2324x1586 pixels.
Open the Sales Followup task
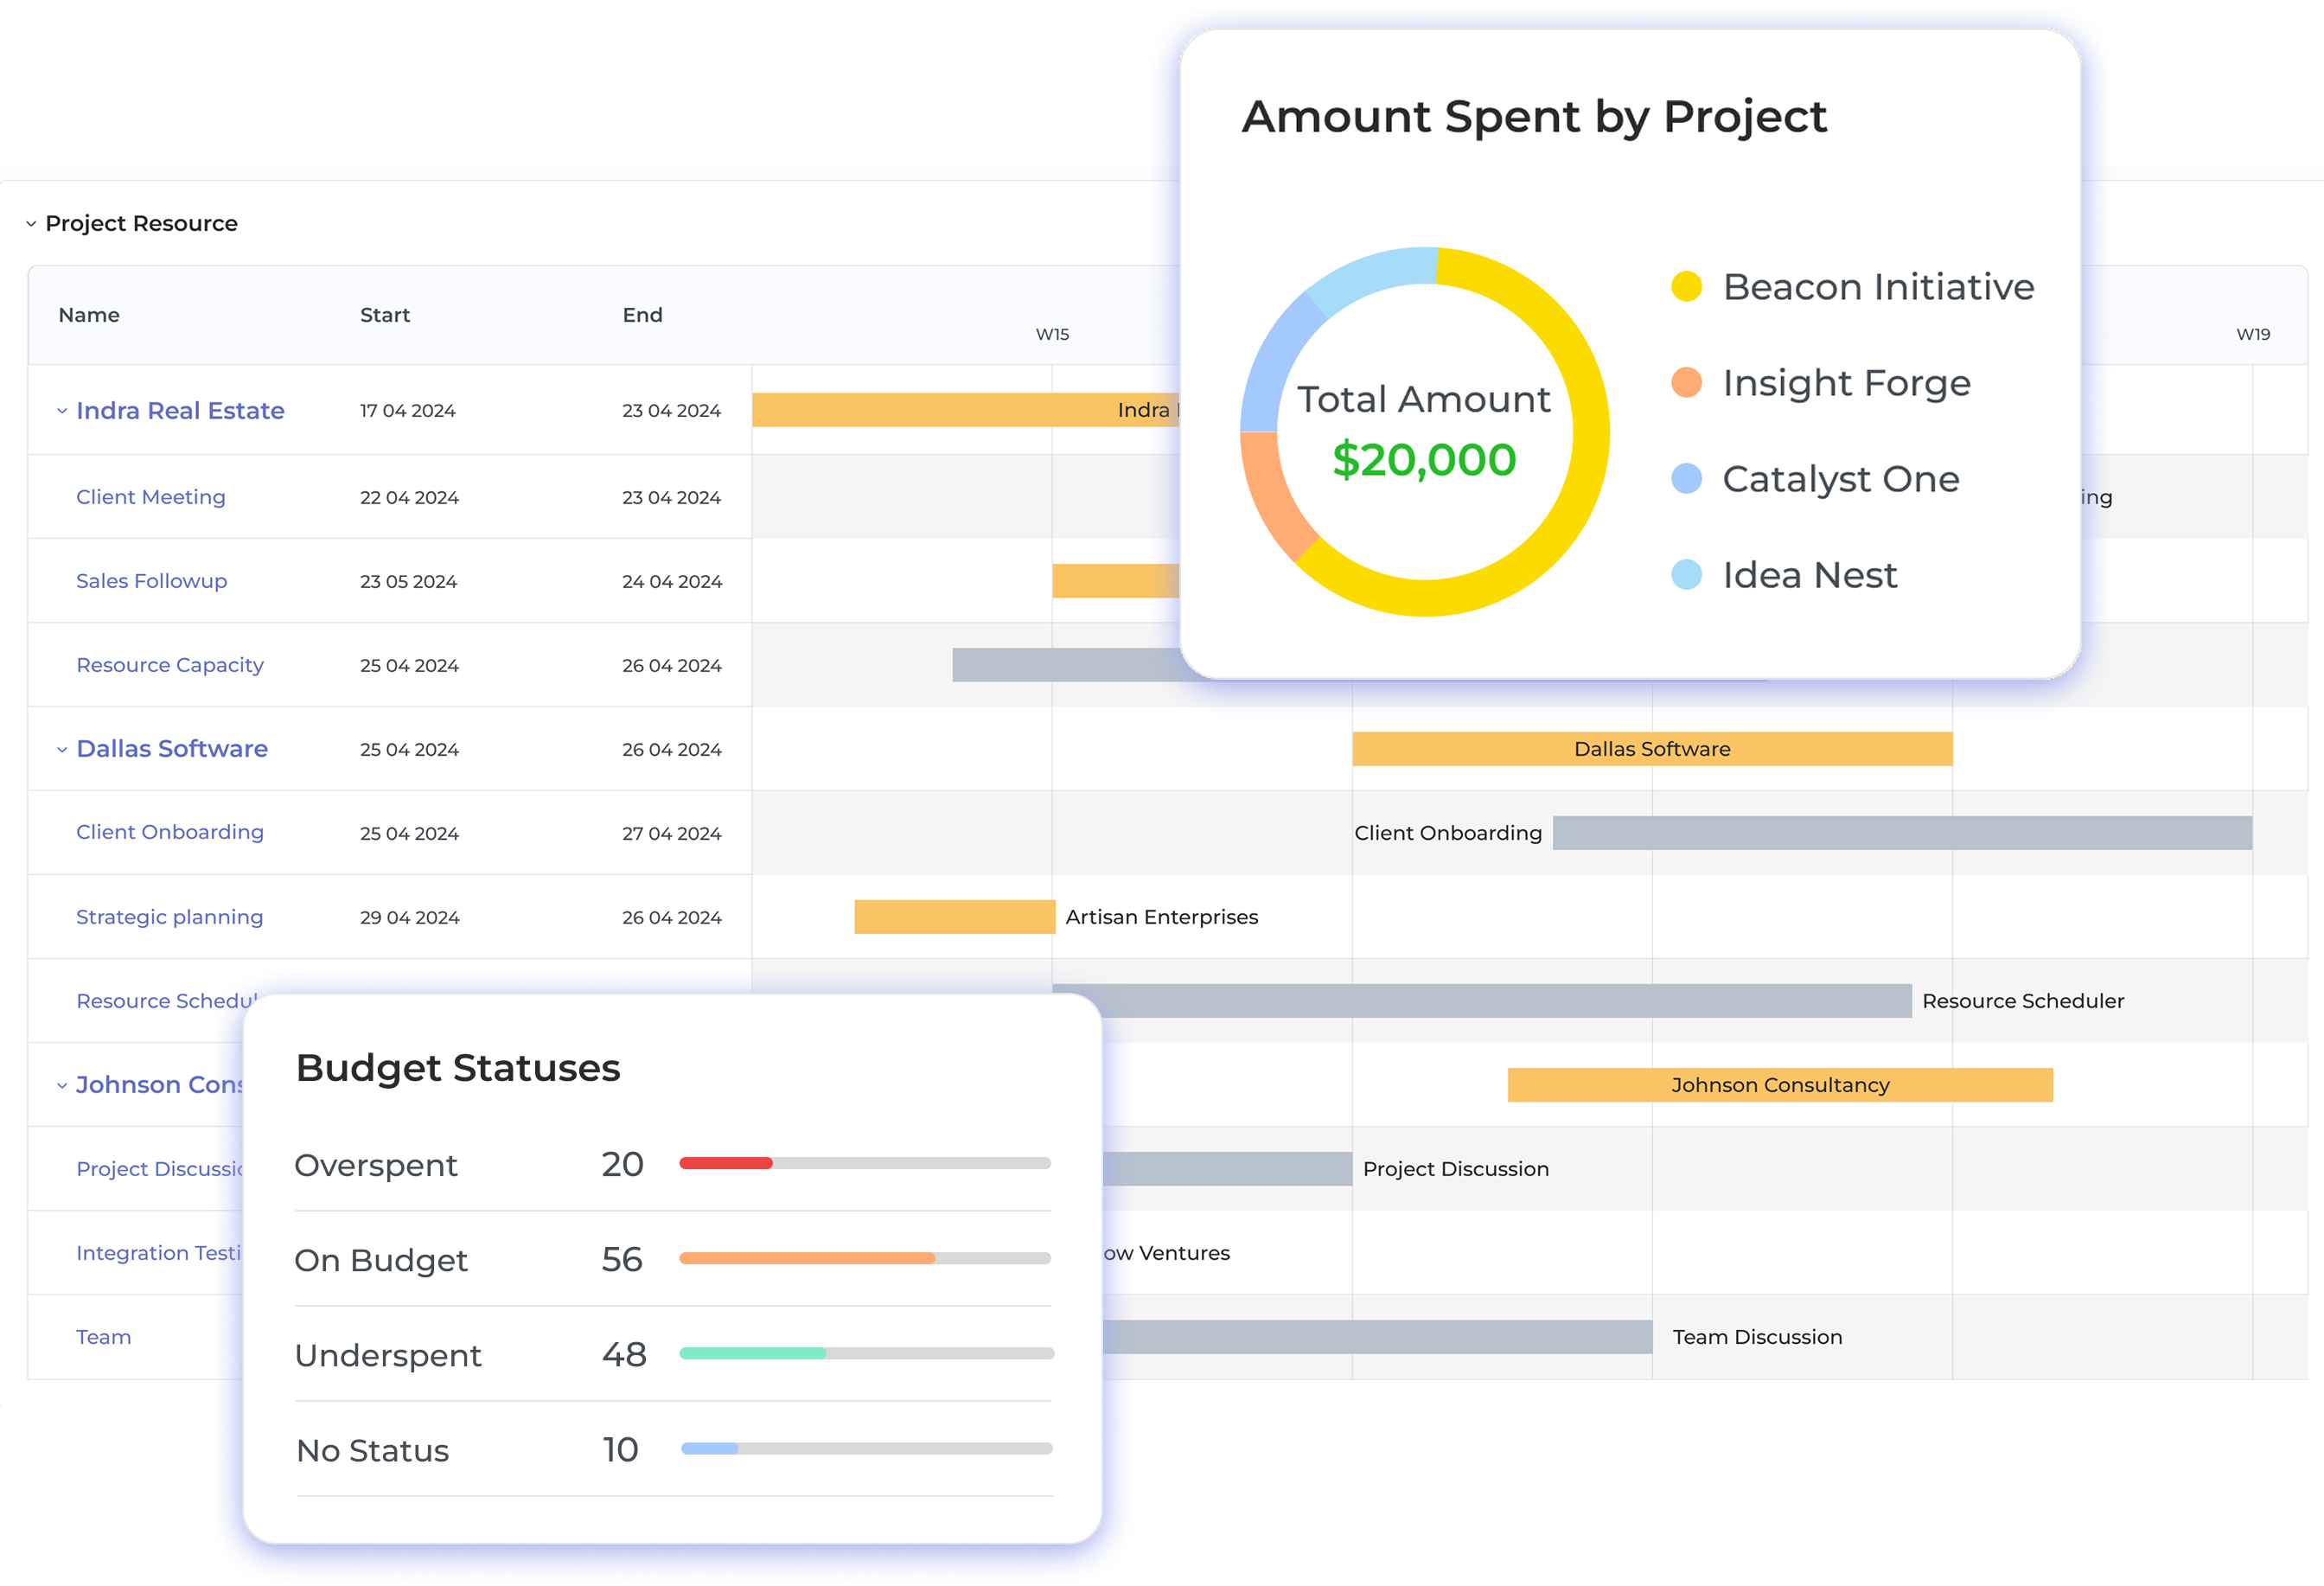(152, 581)
